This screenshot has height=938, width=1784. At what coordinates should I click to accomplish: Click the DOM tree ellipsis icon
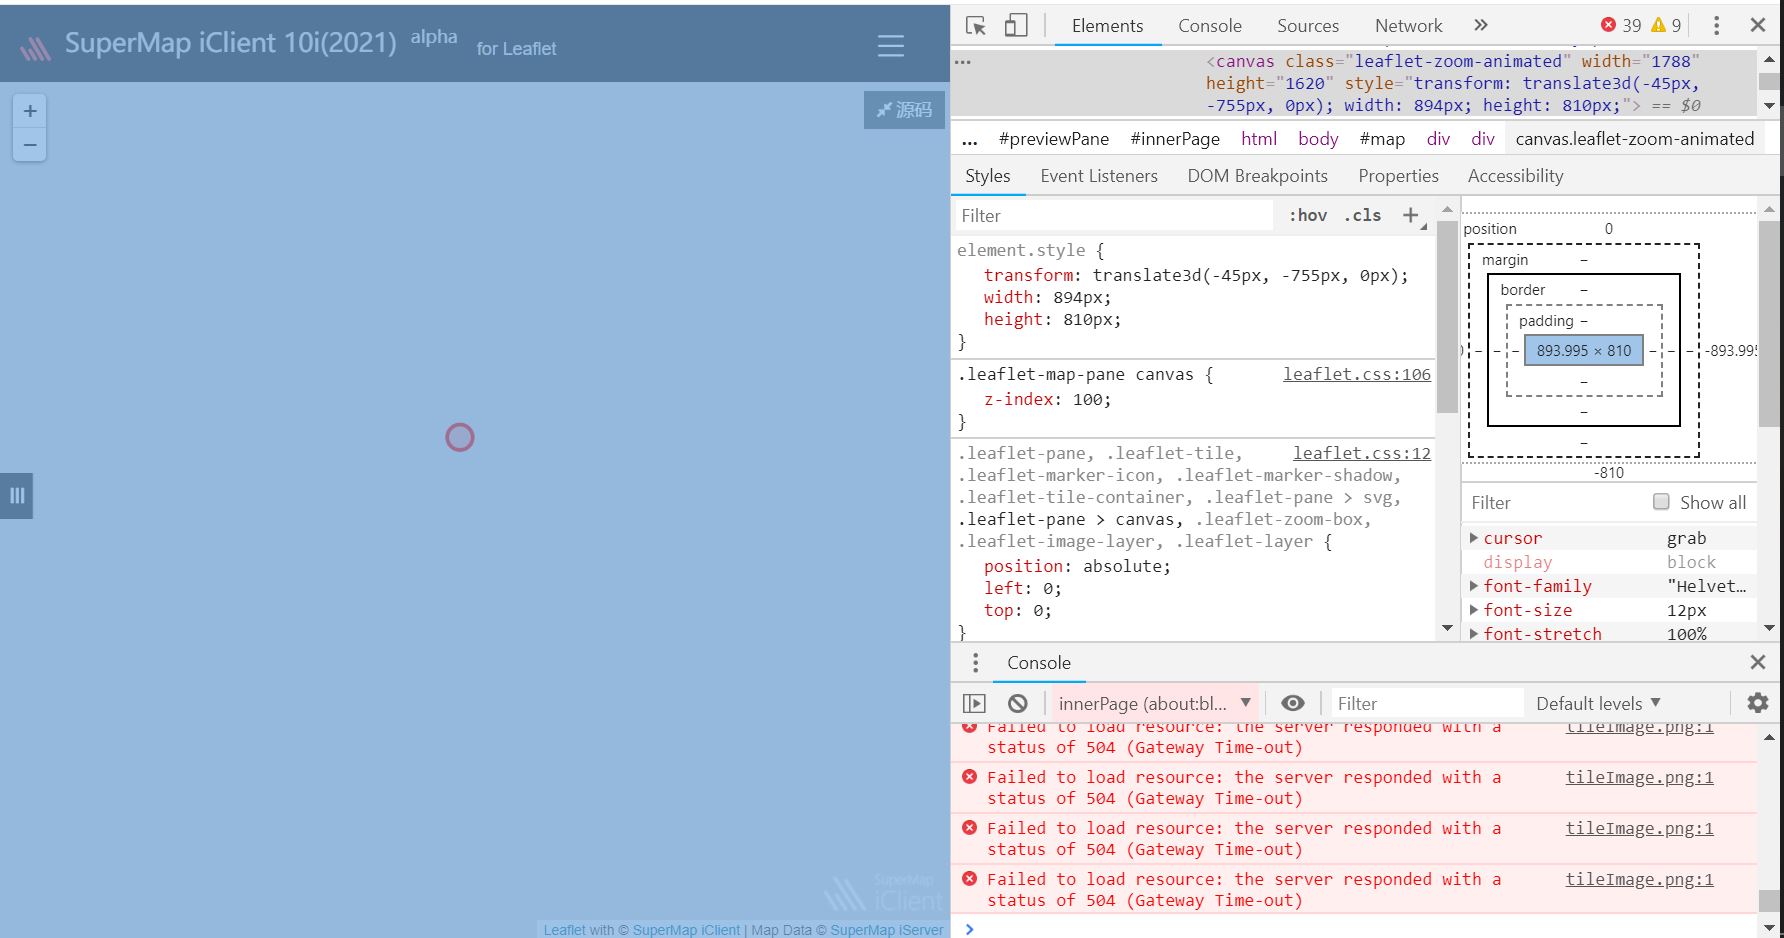tap(963, 62)
